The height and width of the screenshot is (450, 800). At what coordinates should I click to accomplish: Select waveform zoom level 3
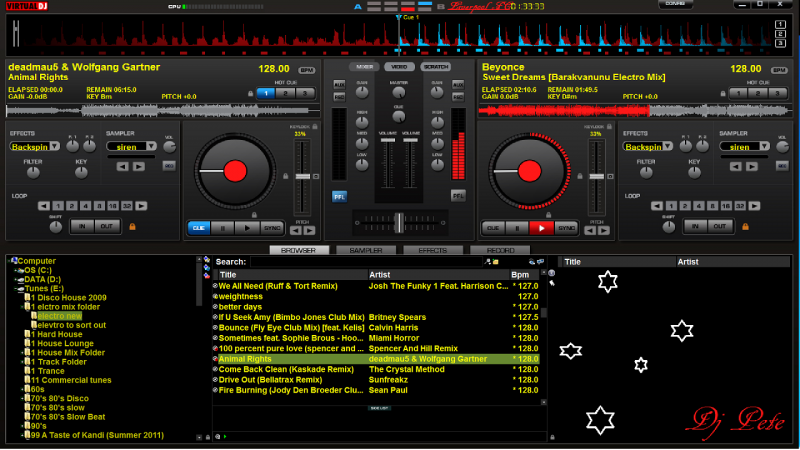click(780, 43)
